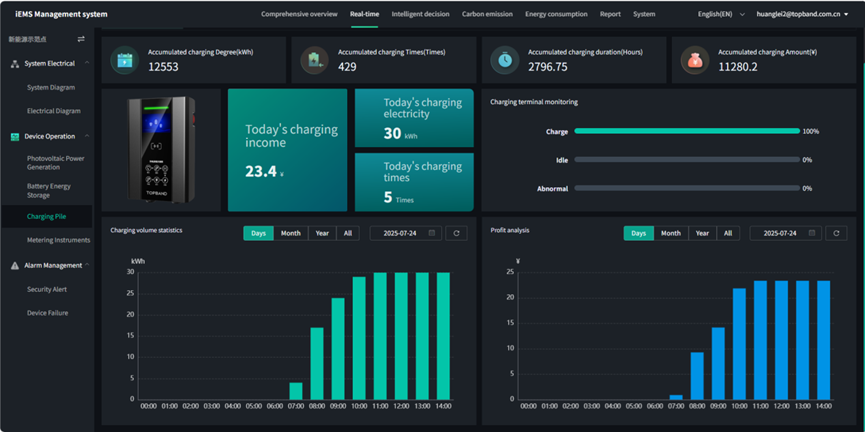This screenshot has height=432, width=865.
Task: Refresh the Profit analysis chart
Action: tap(836, 233)
